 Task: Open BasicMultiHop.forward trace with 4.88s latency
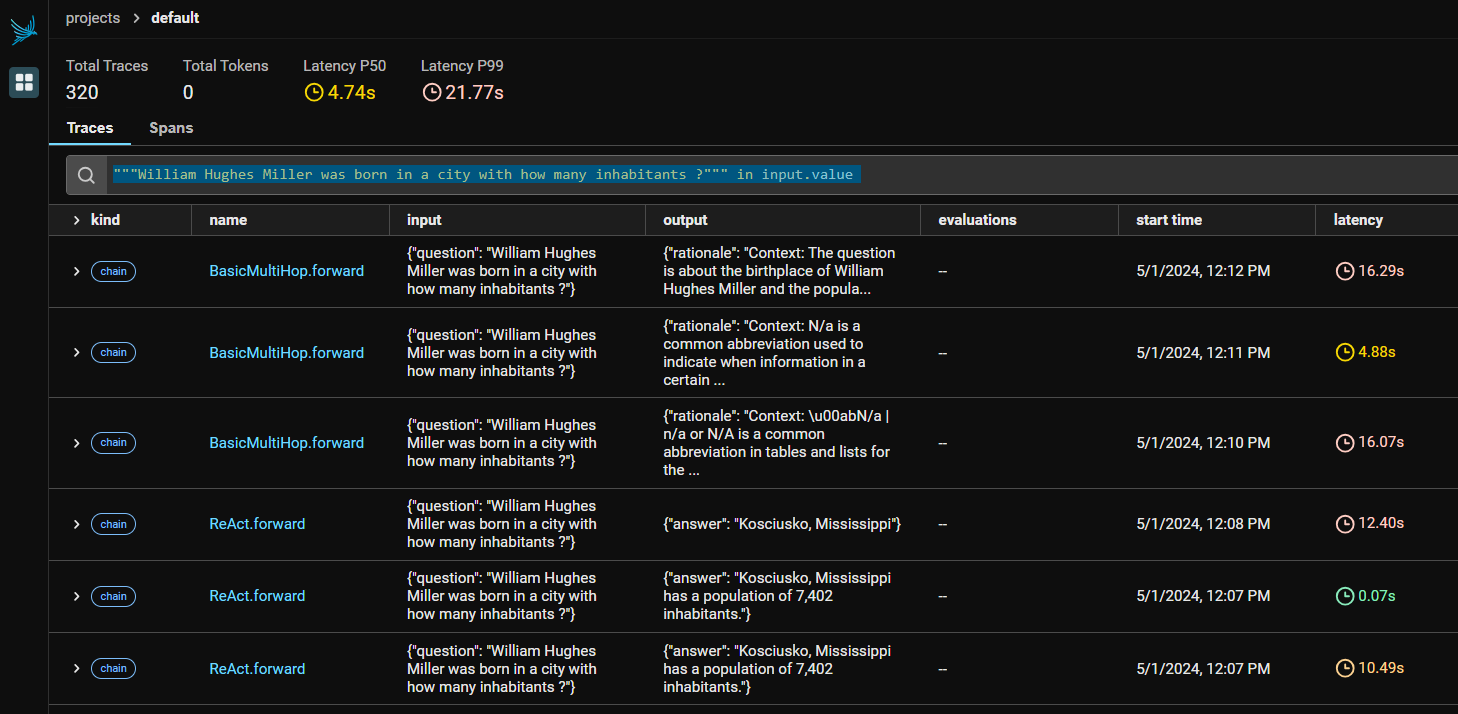[x=286, y=352]
